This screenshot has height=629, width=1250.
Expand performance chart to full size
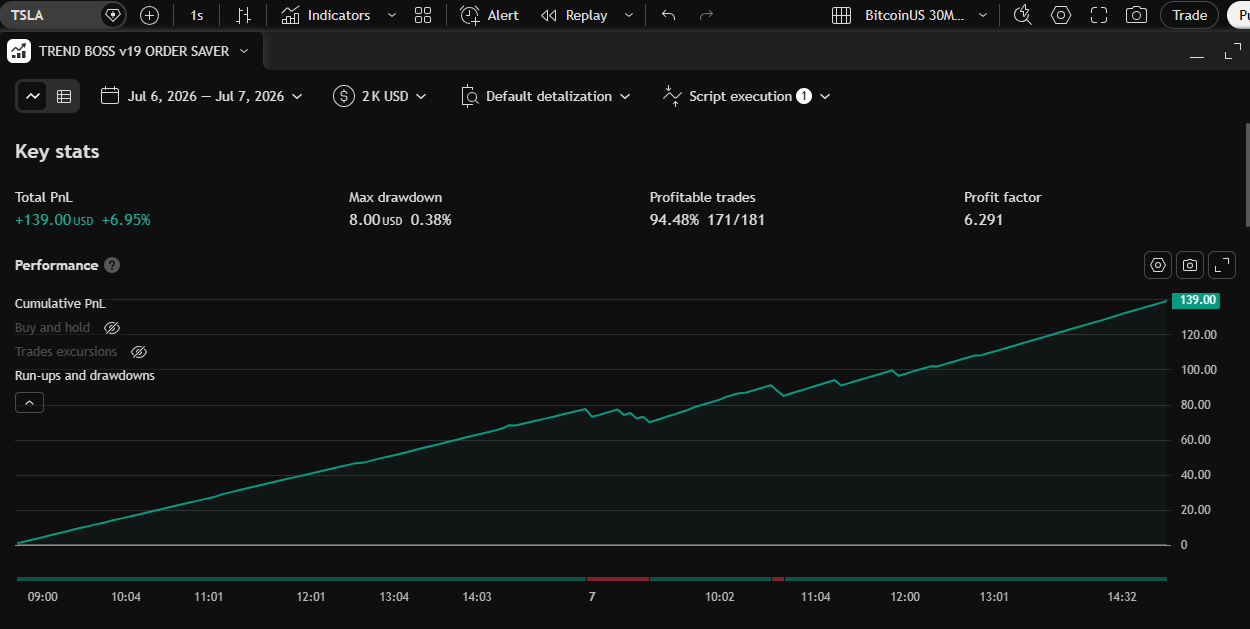1222,265
